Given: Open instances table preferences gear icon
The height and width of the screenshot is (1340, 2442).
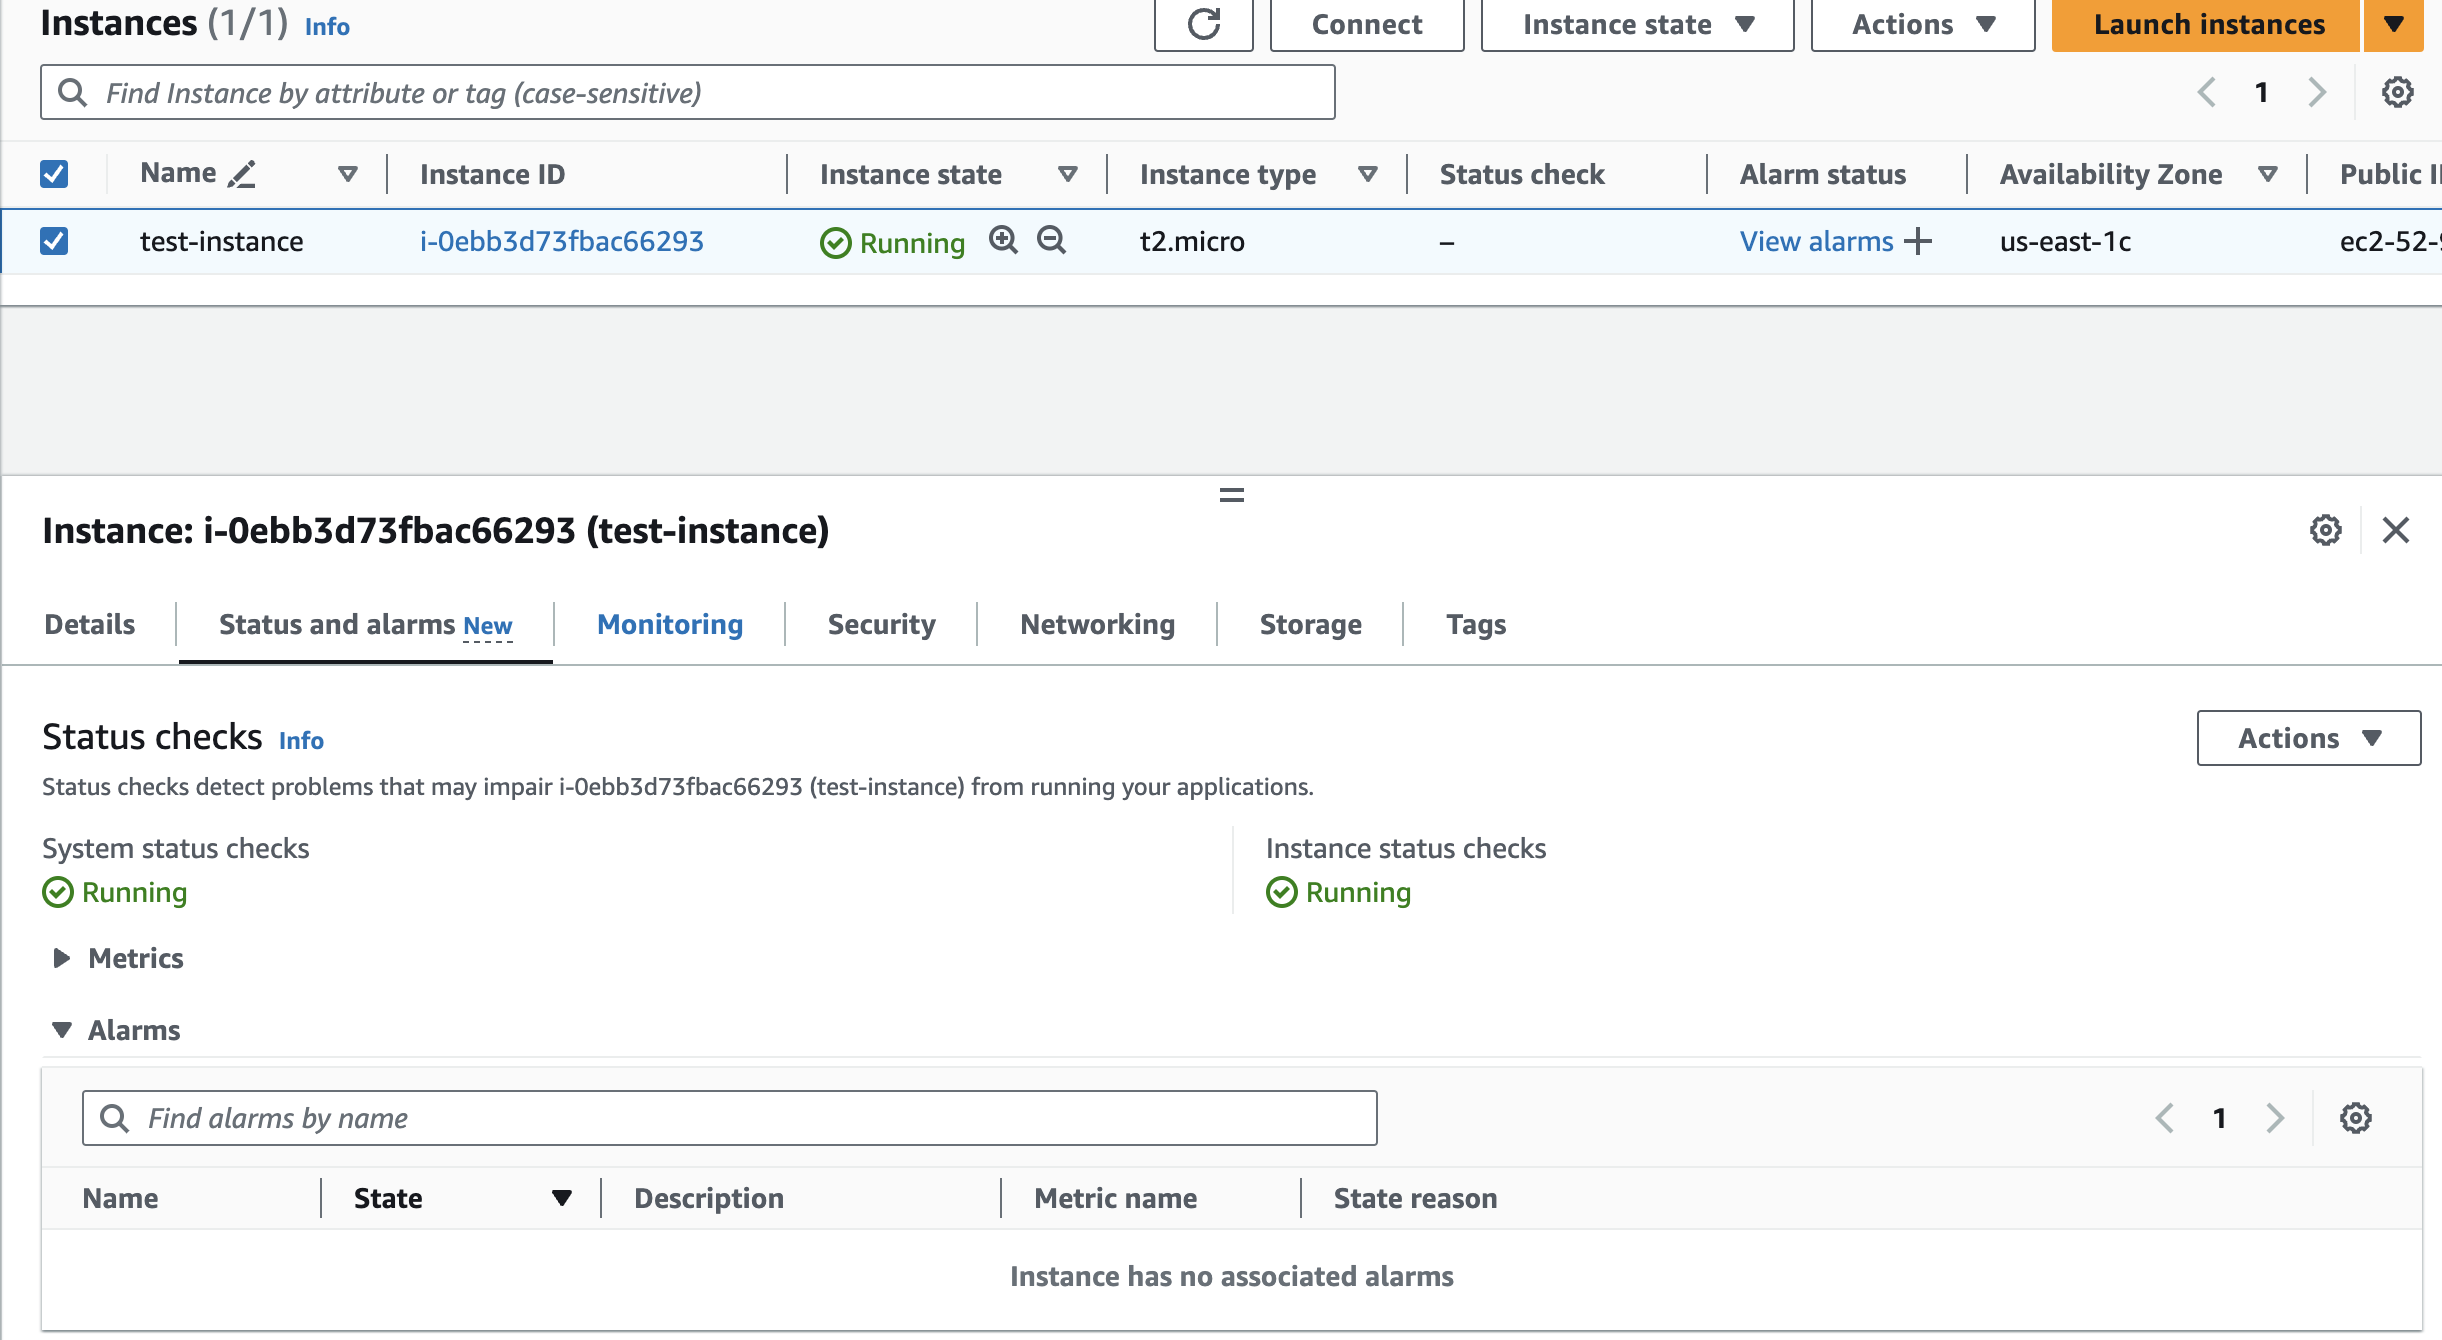Looking at the screenshot, I should [2397, 92].
